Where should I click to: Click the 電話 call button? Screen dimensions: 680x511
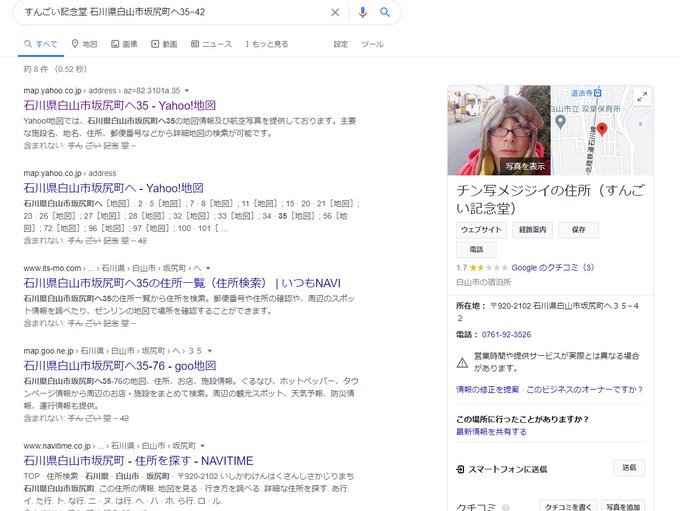tap(476, 249)
